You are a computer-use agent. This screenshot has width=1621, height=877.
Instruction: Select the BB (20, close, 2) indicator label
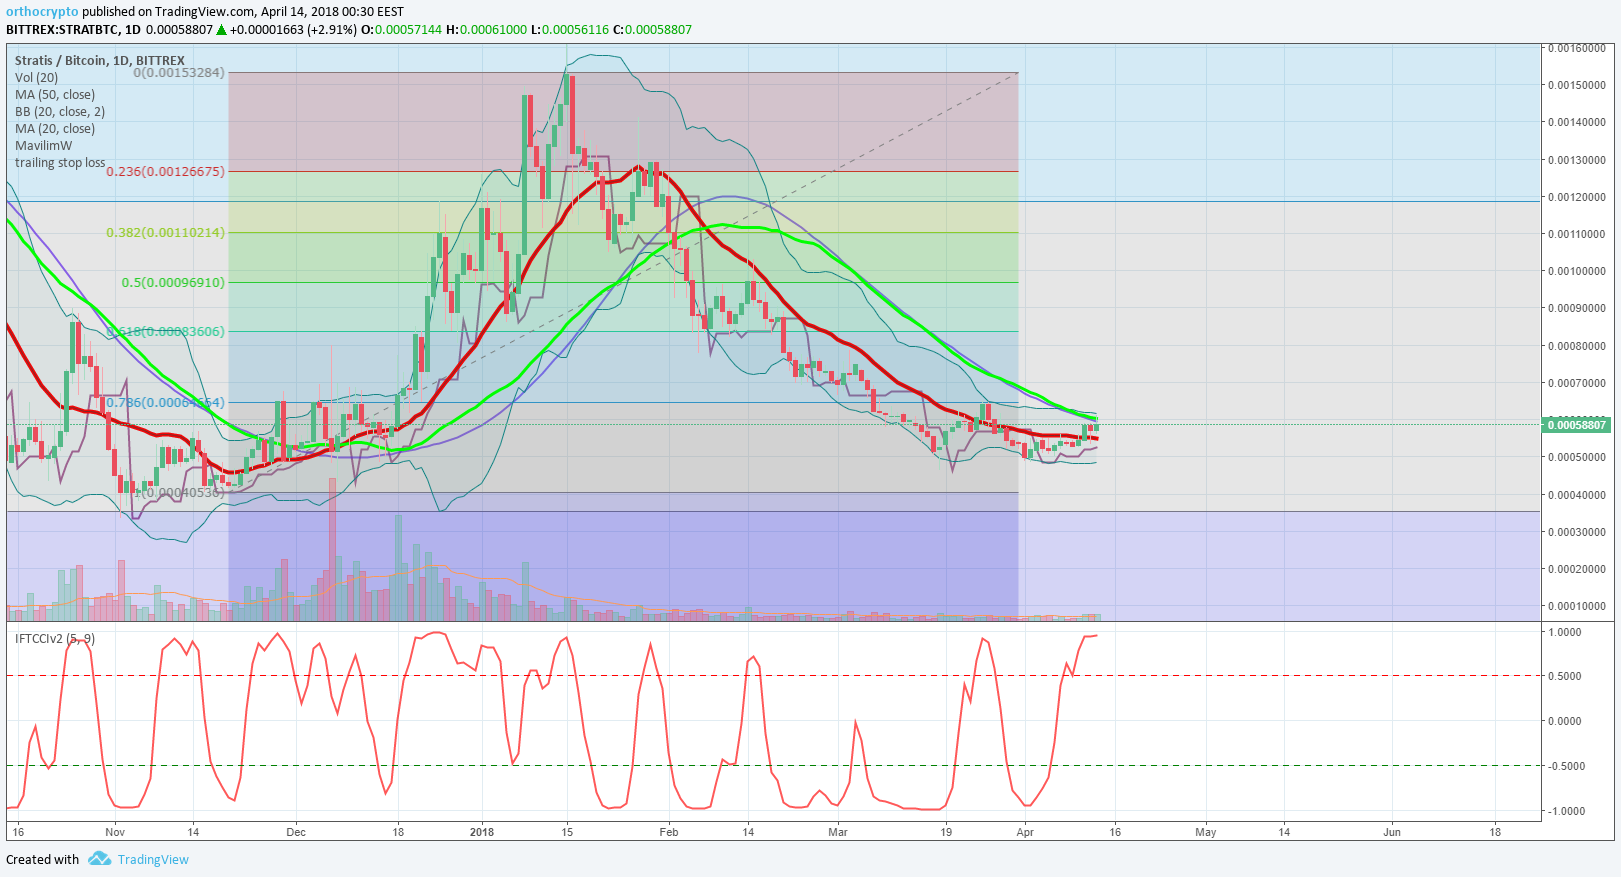coord(60,112)
